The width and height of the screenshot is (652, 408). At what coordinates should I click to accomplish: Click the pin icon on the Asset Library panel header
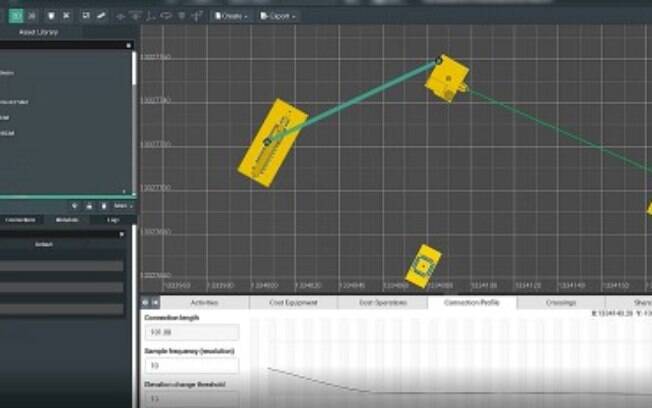(128, 45)
